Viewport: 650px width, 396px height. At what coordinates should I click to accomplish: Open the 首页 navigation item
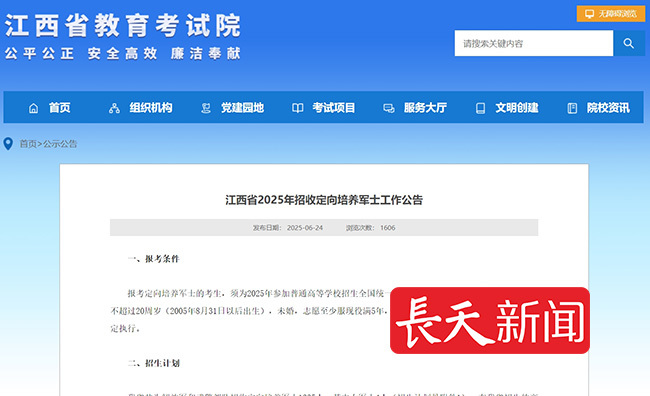60,108
